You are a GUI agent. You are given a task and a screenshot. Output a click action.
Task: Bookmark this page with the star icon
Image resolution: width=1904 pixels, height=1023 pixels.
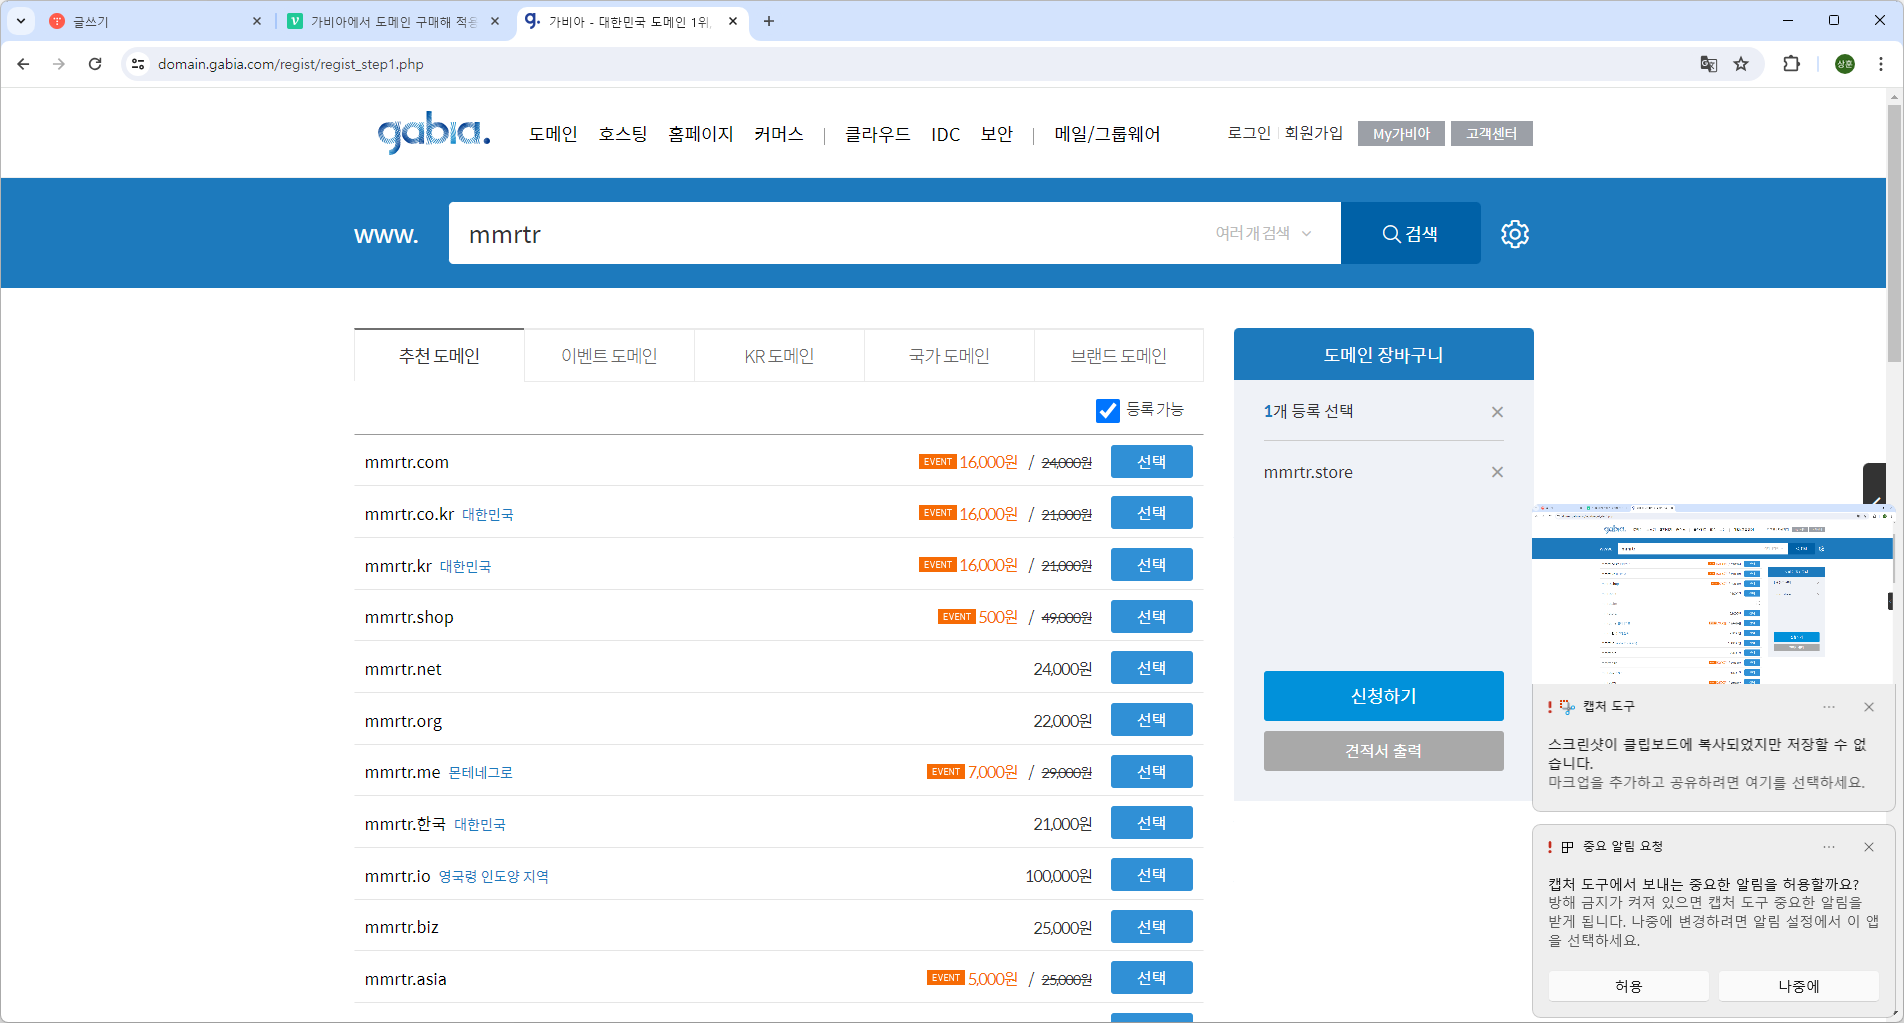pos(1741,64)
